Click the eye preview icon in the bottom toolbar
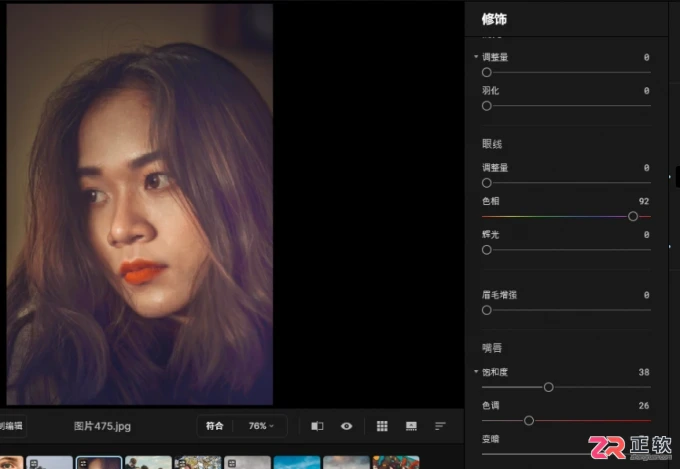This screenshot has height=469, width=680. click(347, 426)
